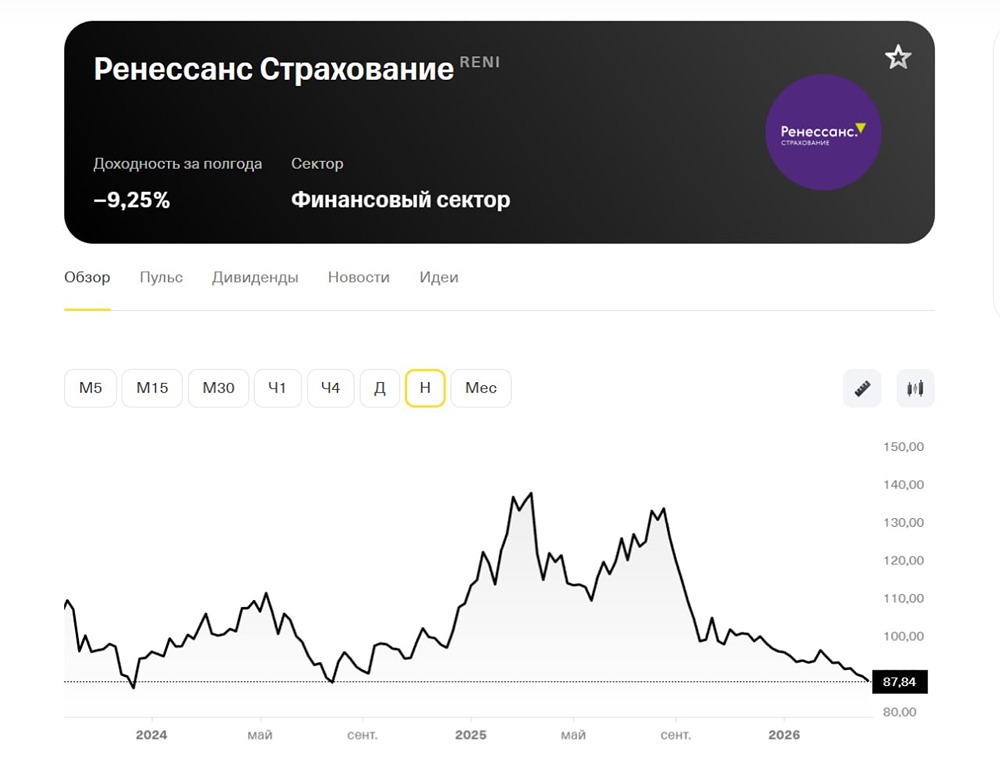Switch to the Ч1 hourly timeframe
1000x758 pixels.
click(x=277, y=388)
